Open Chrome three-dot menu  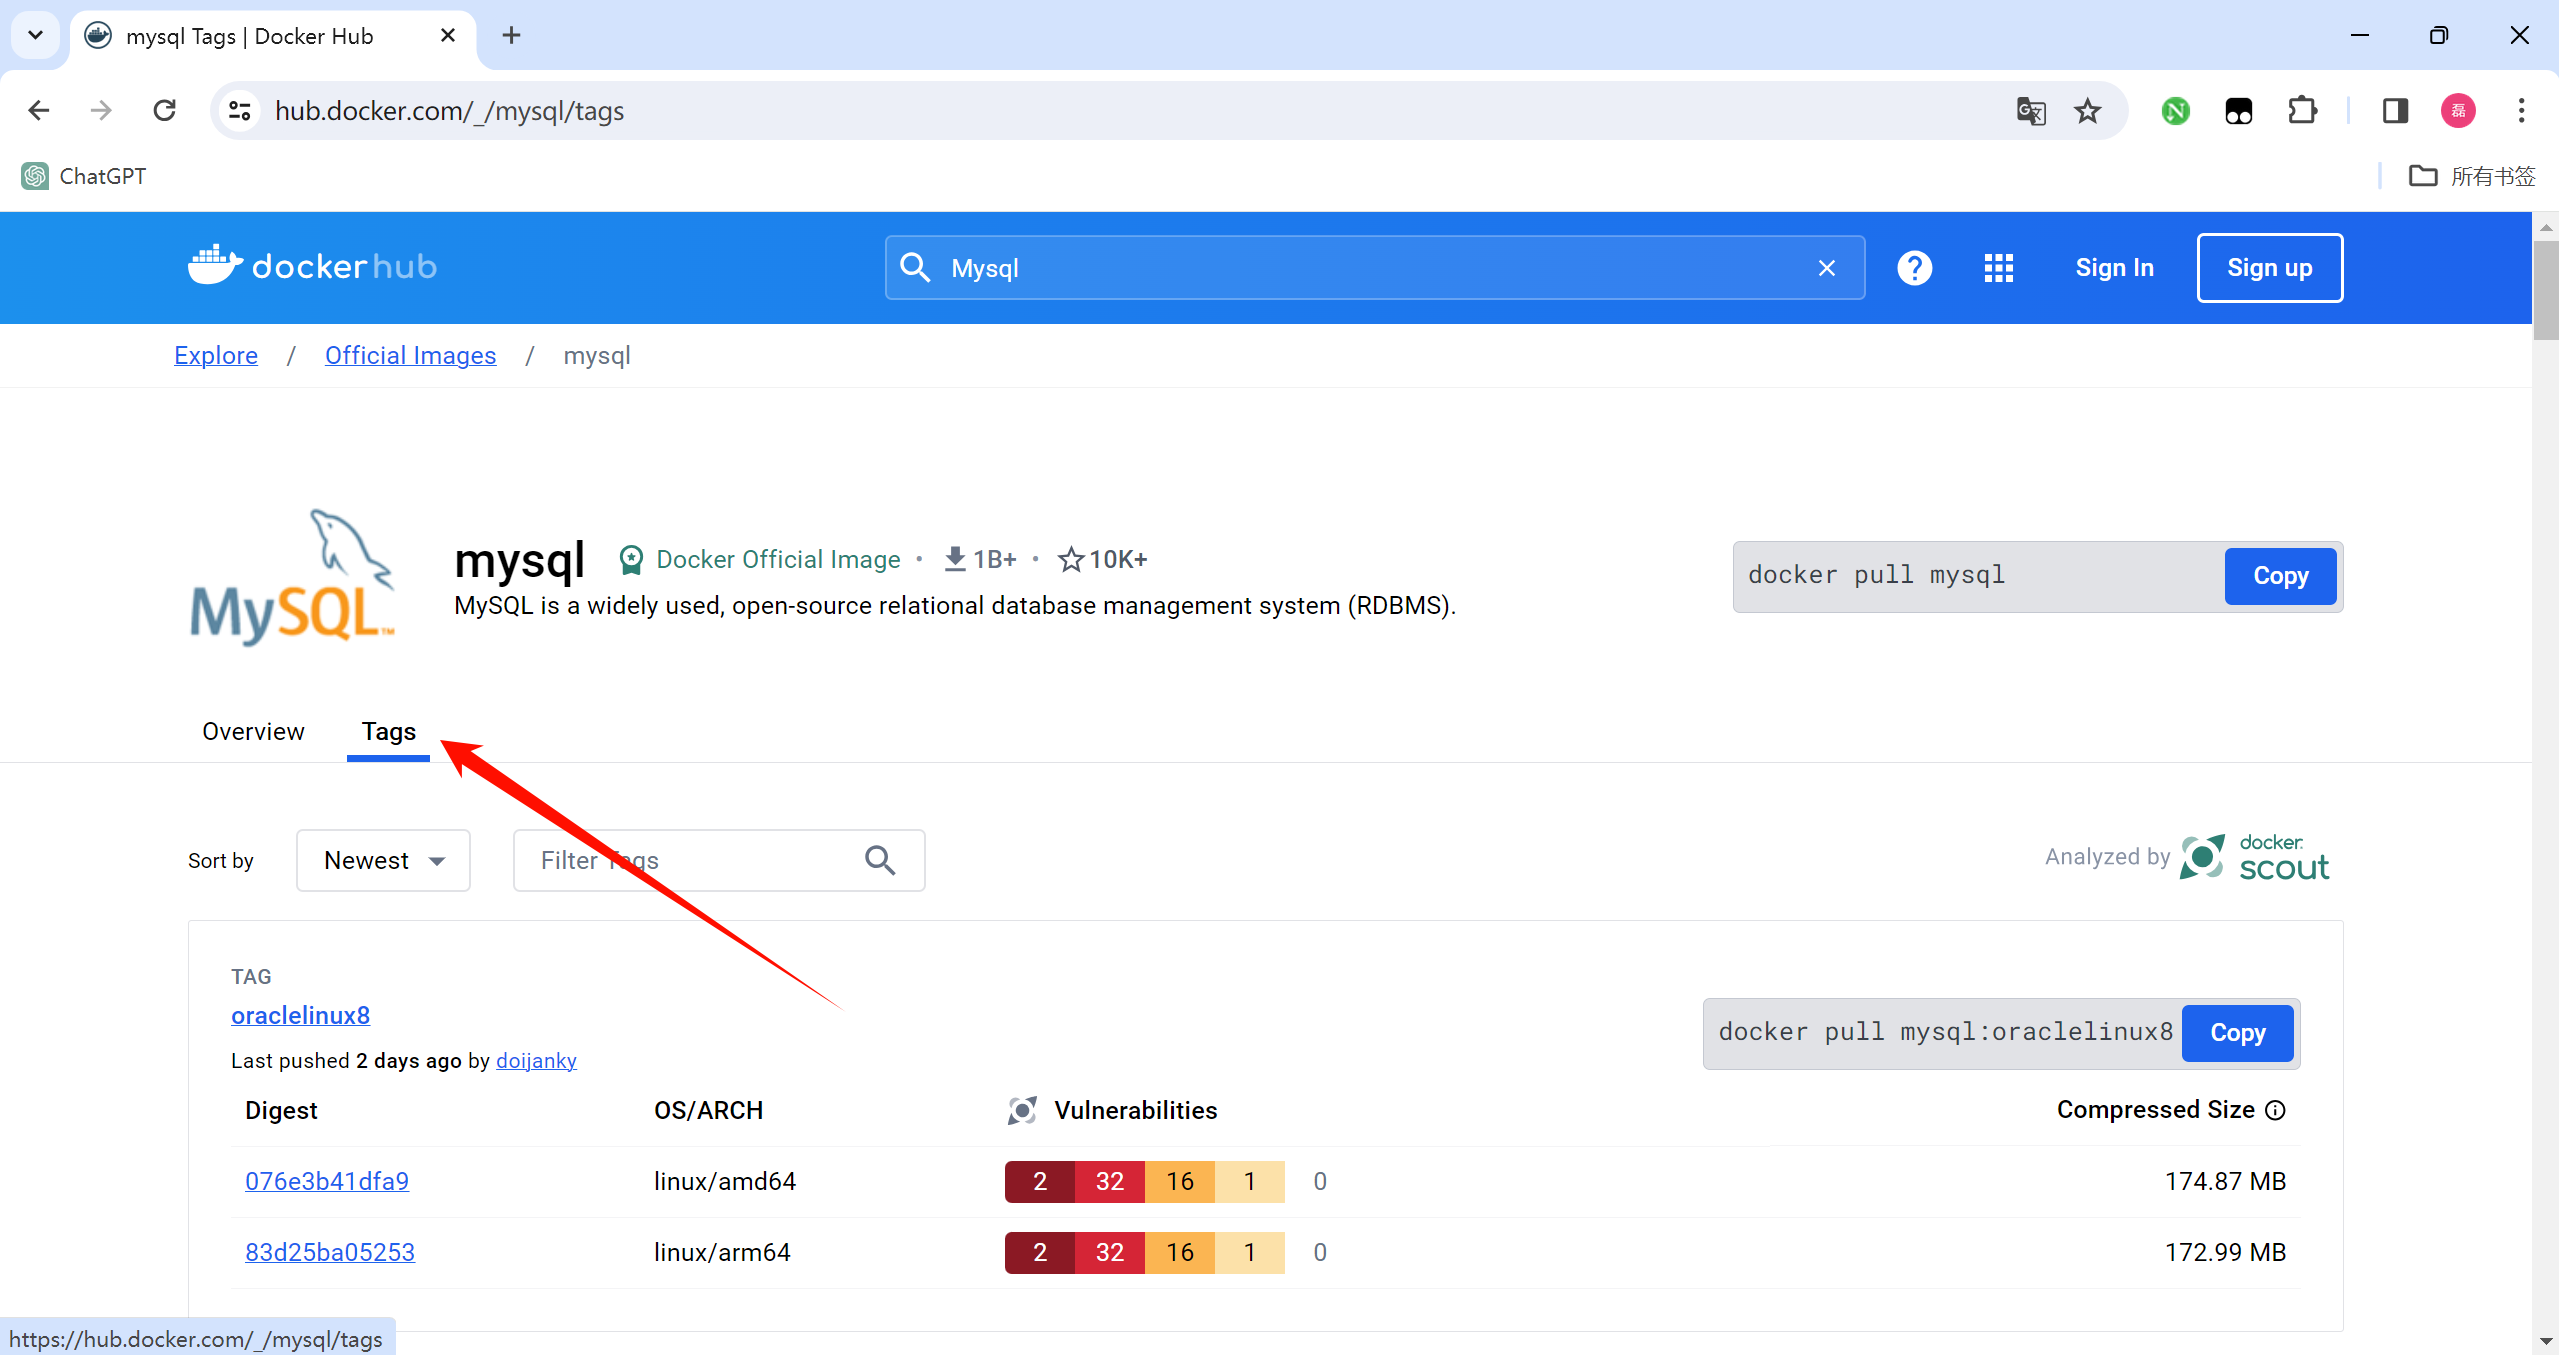pyautogui.click(x=2521, y=111)
